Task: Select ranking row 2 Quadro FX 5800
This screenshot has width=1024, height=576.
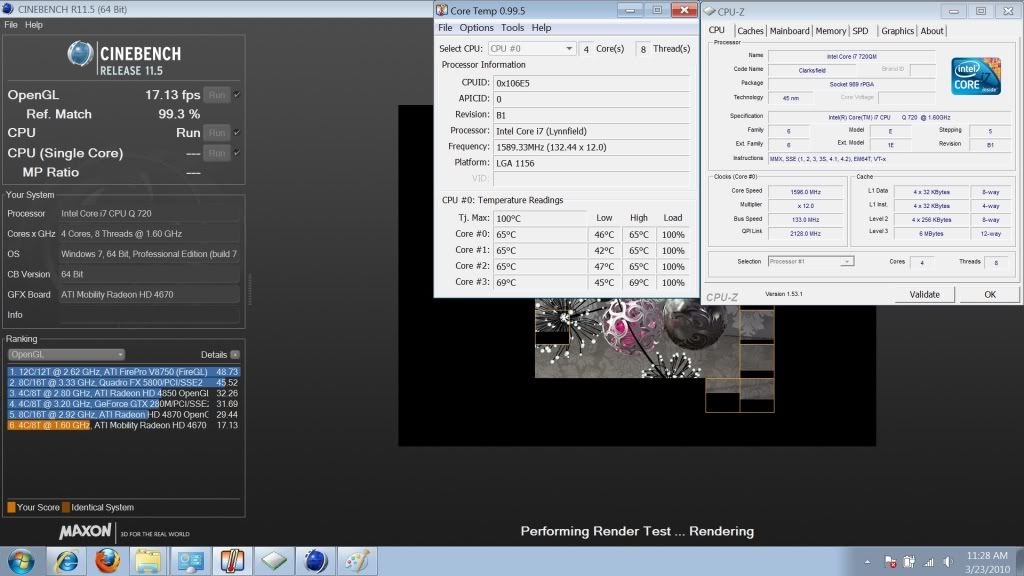Action: point(123,382)
